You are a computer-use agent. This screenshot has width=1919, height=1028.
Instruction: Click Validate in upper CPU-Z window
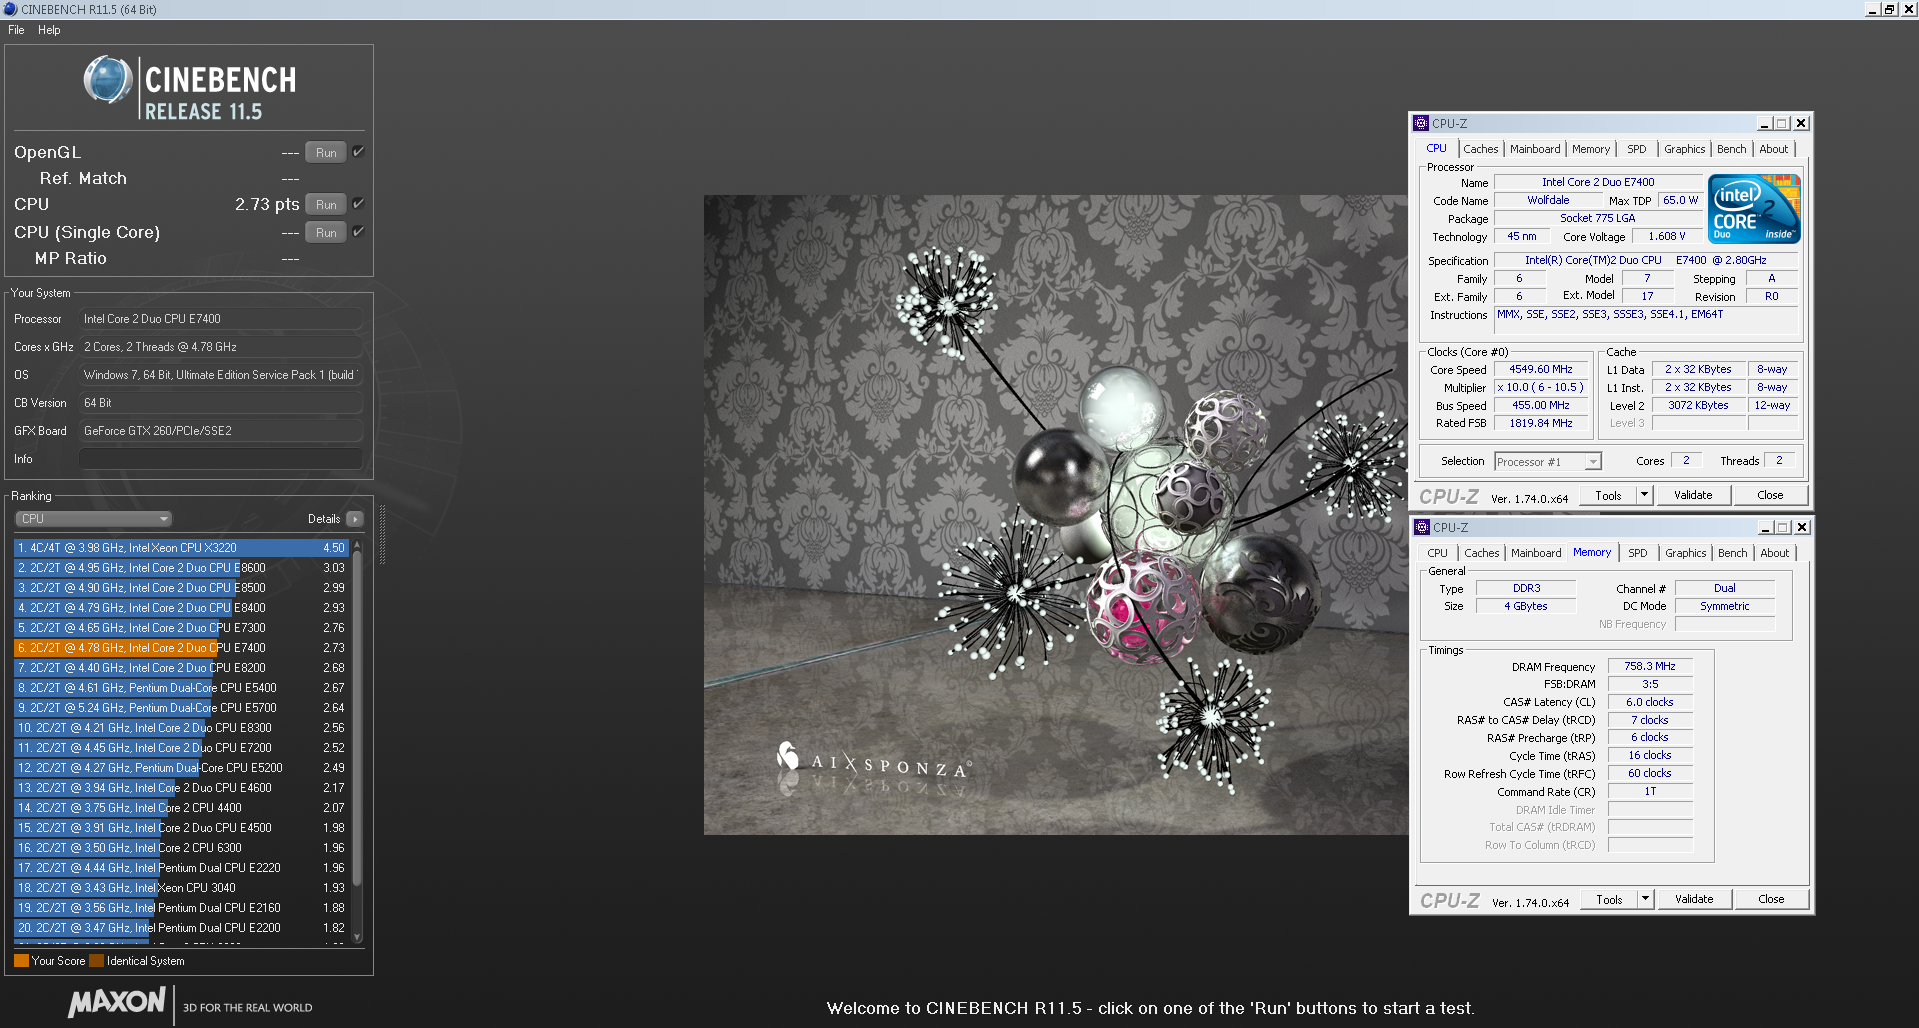click(x=1693, y=495)
